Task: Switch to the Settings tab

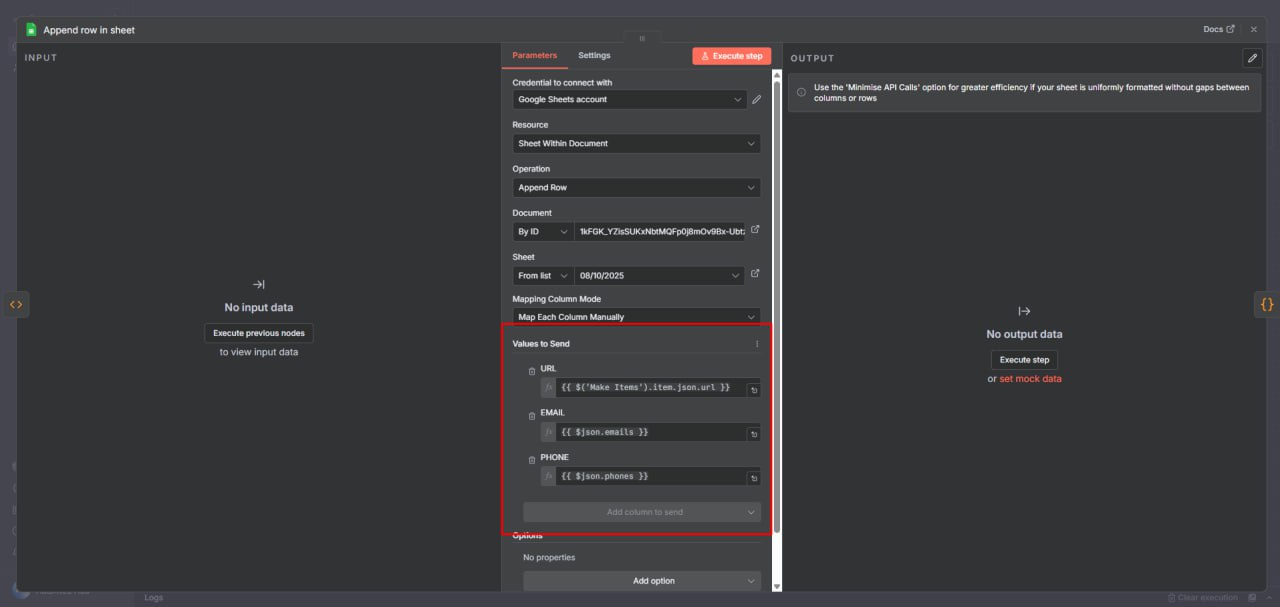Action: (594, 55)
